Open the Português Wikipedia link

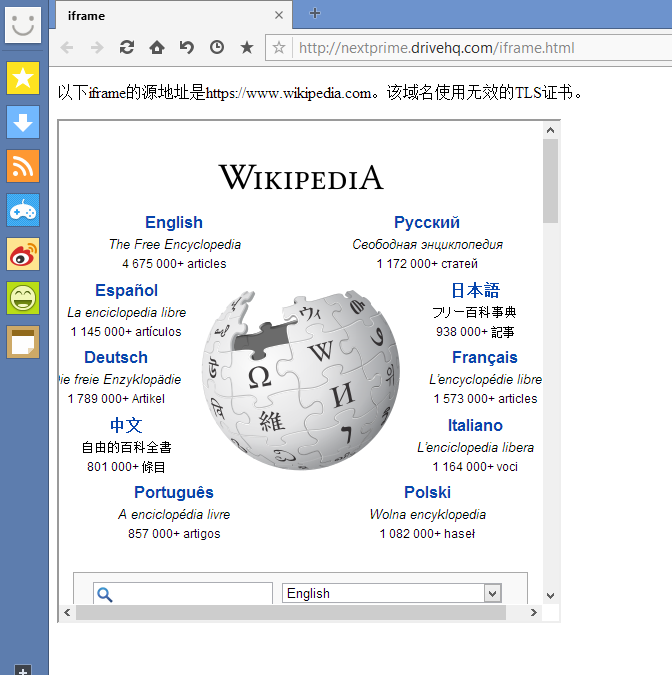click(x=174, y=492)
